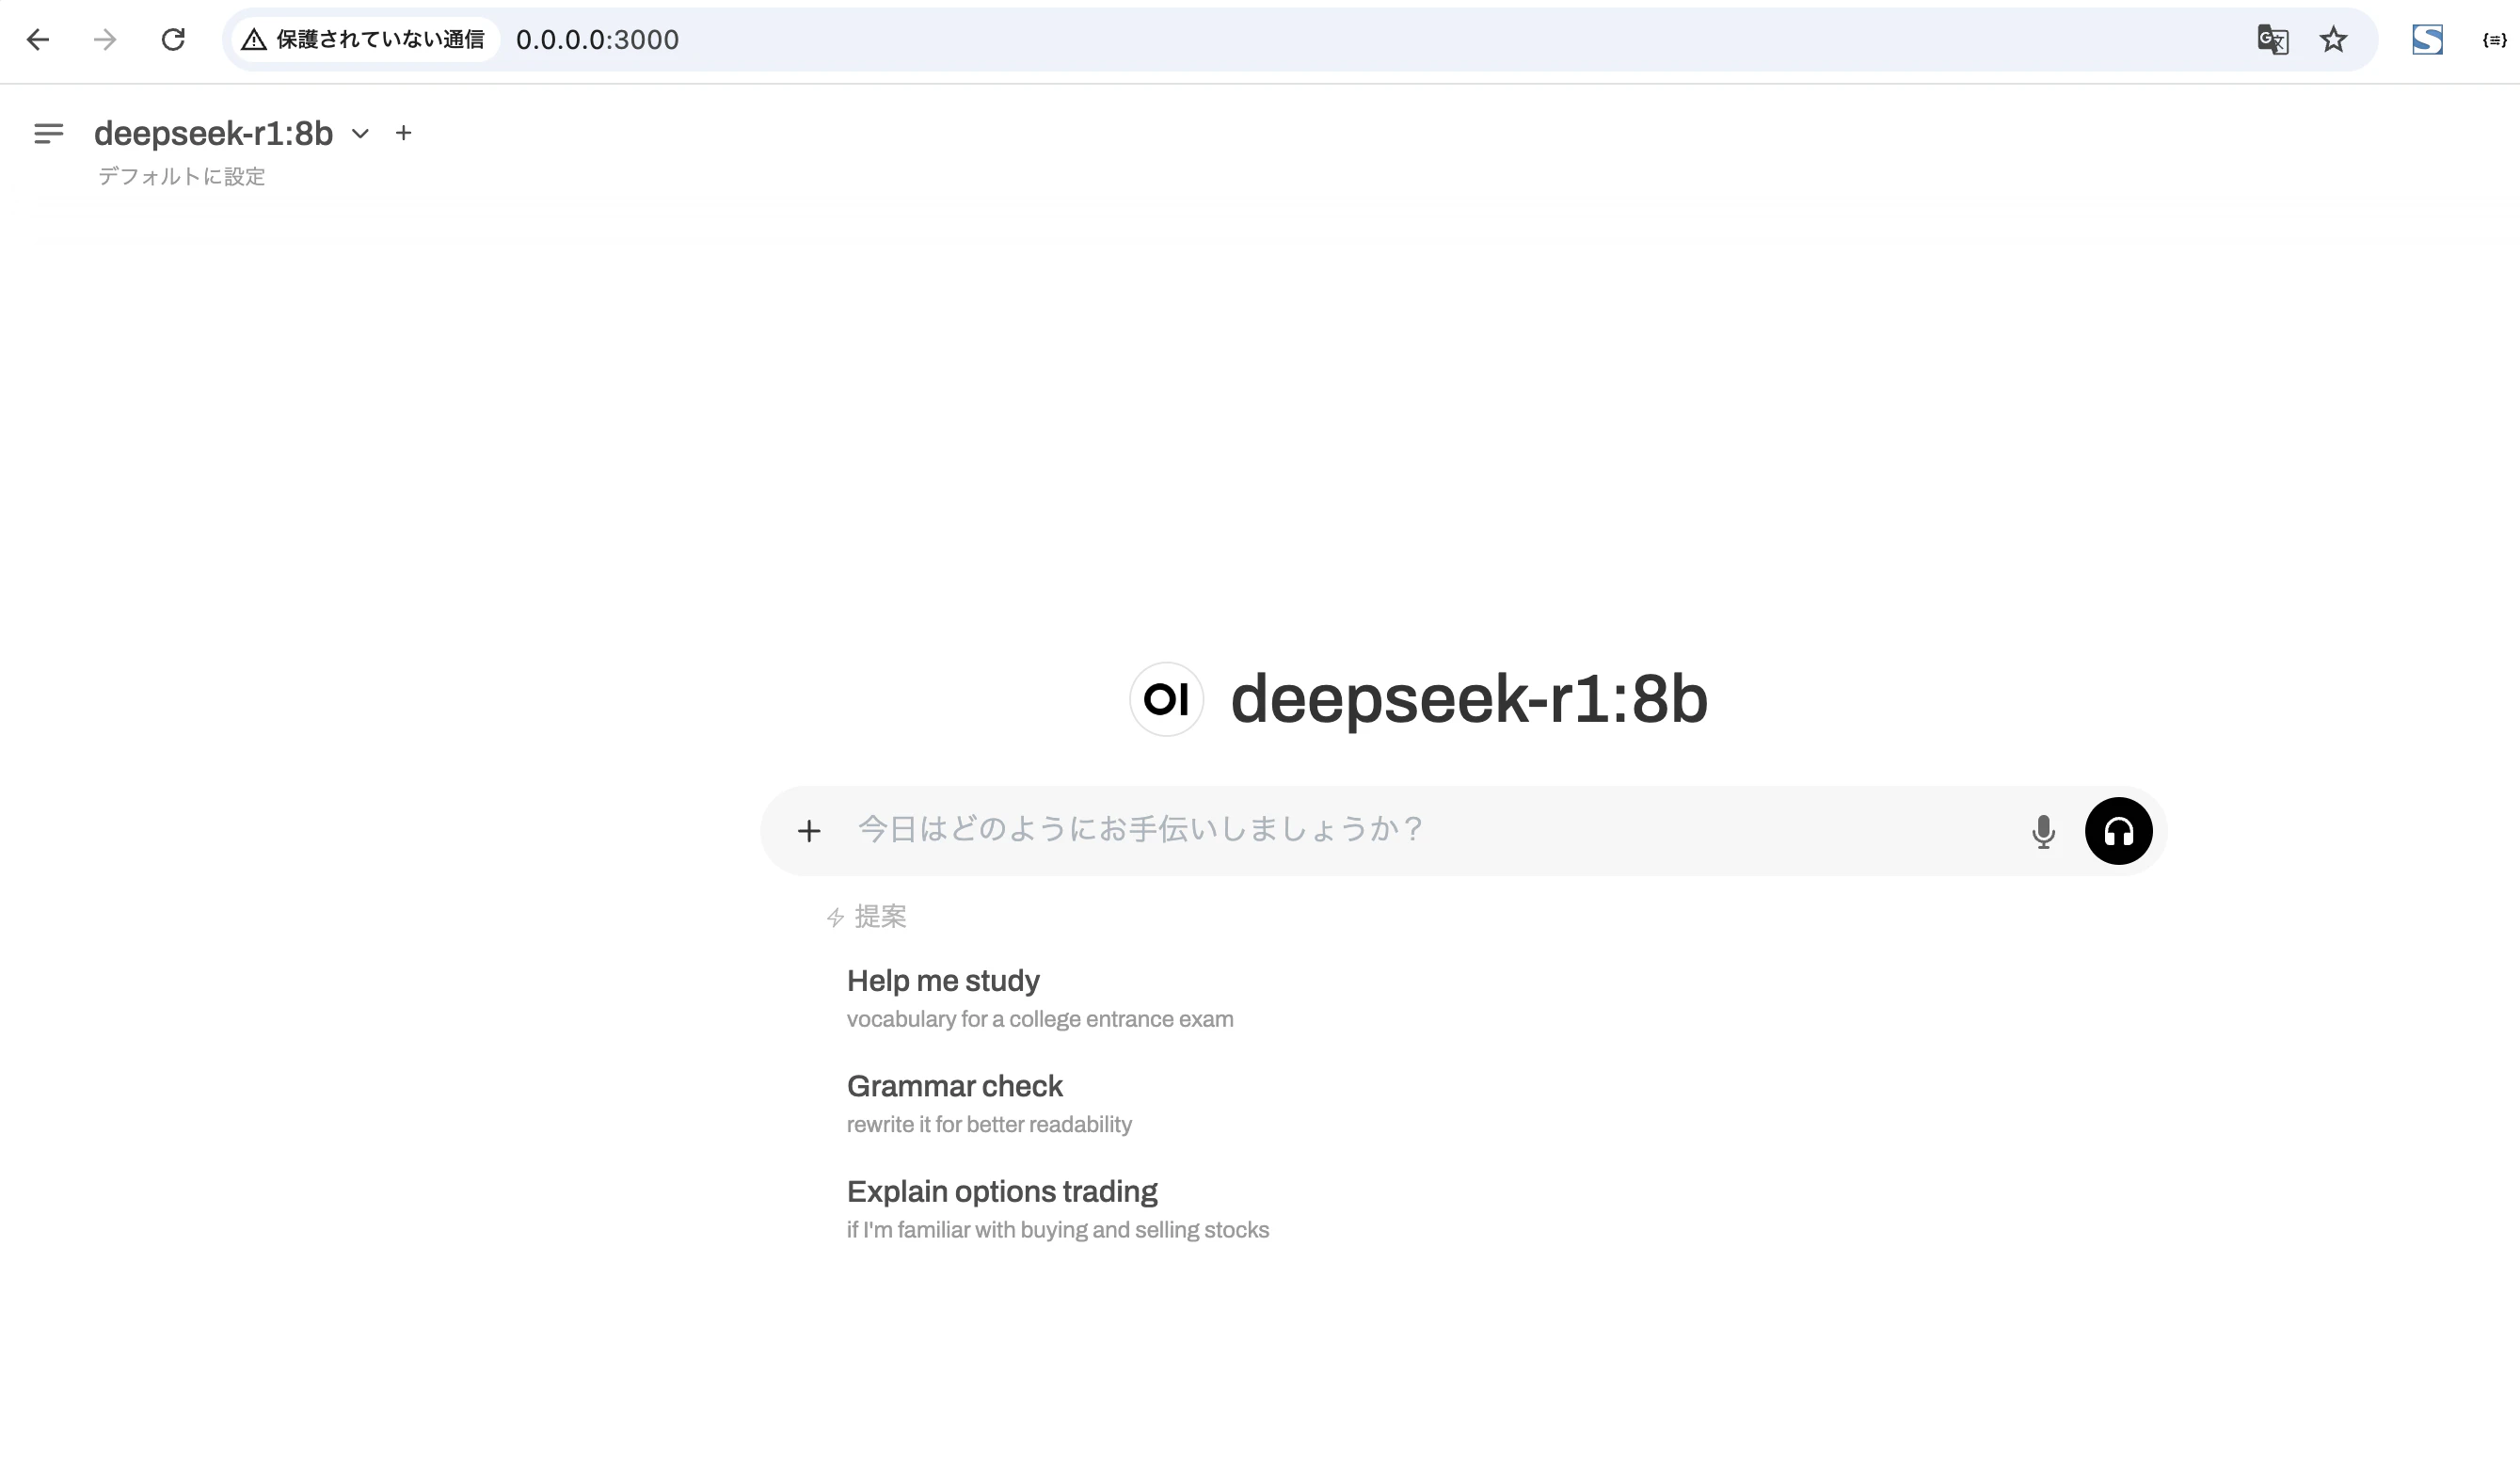This screenshot has height=1470, width=2520.
Task: Go forward in browser history
Action: pos(105,39)
